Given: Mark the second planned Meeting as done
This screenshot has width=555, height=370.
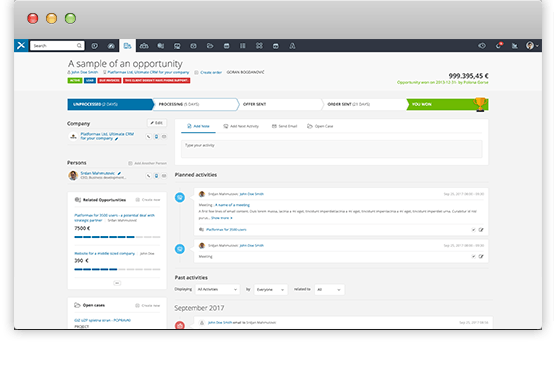Looking at the screenshot, I should pos(473,256).
